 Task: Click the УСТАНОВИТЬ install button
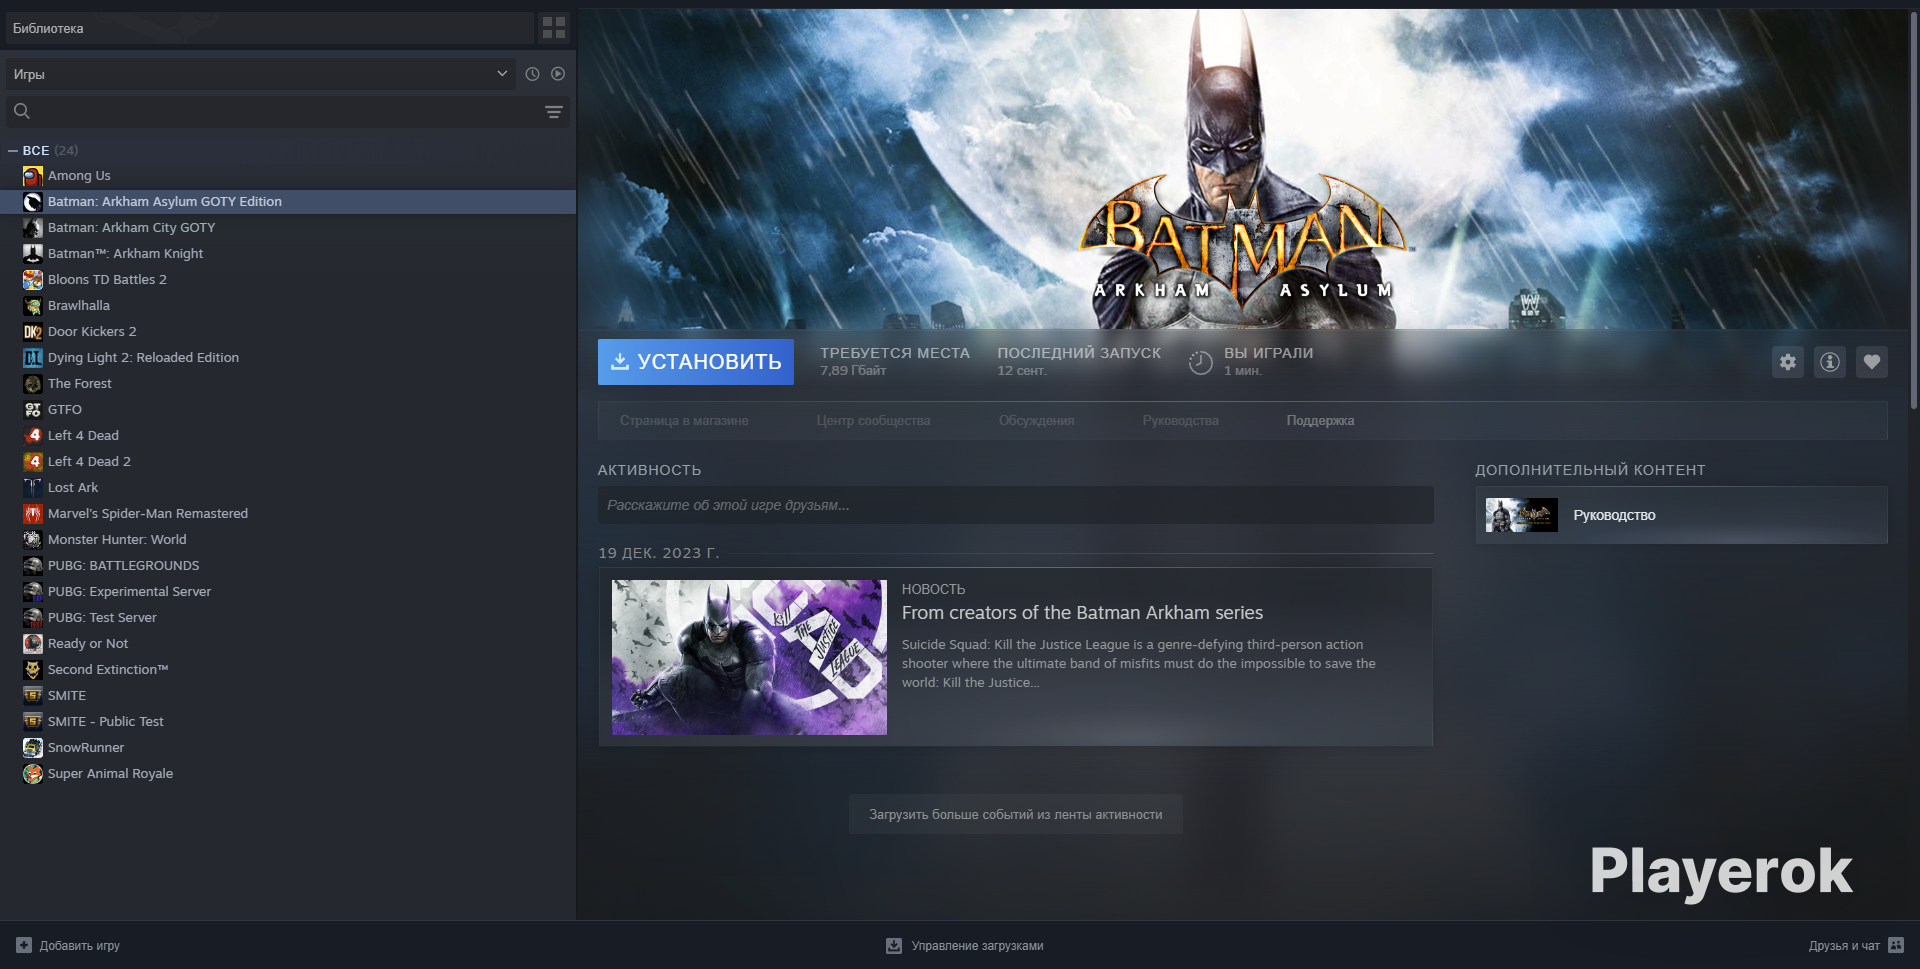coord(696,362)
